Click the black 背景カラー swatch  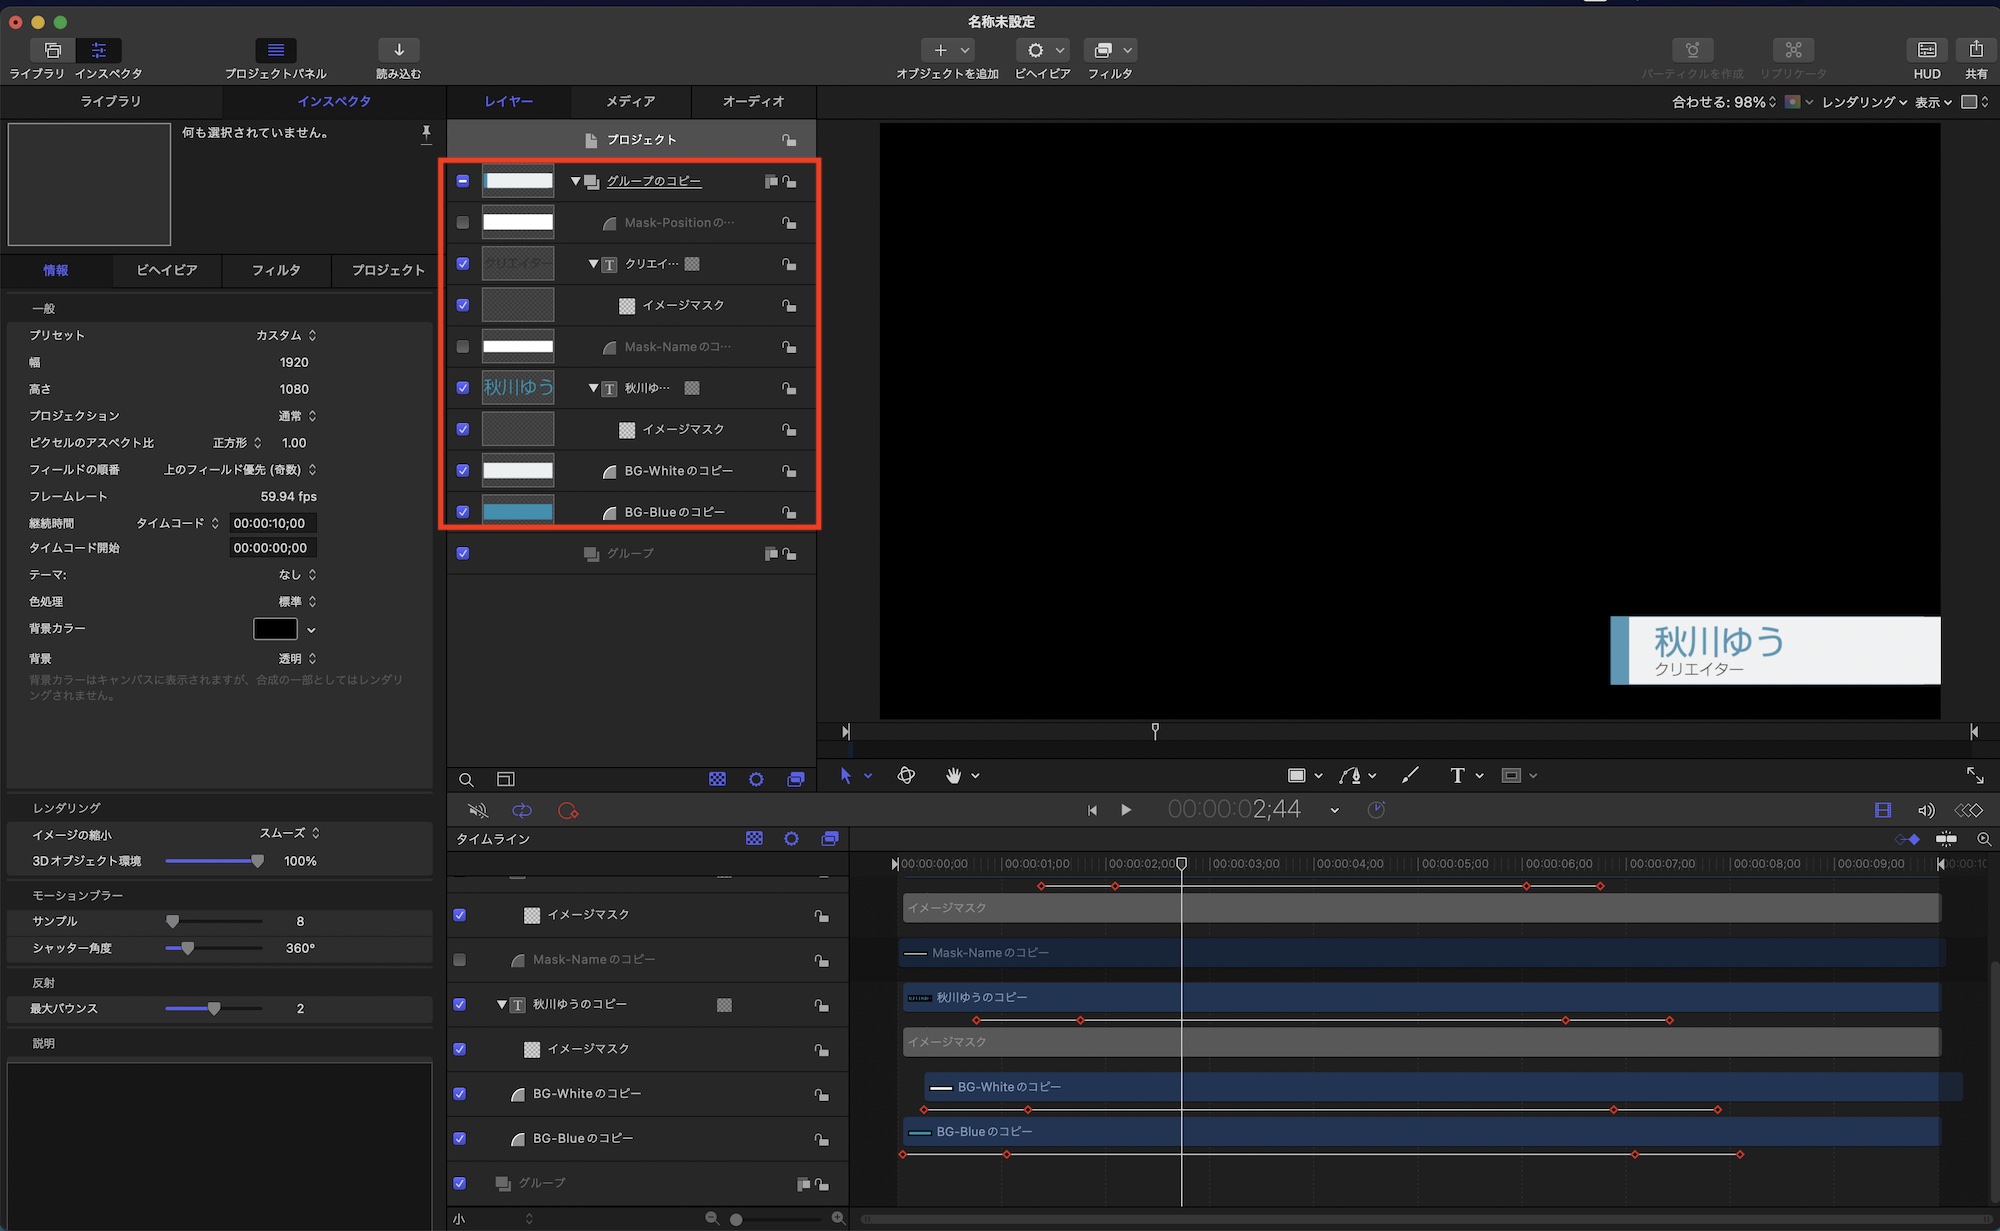275,629
